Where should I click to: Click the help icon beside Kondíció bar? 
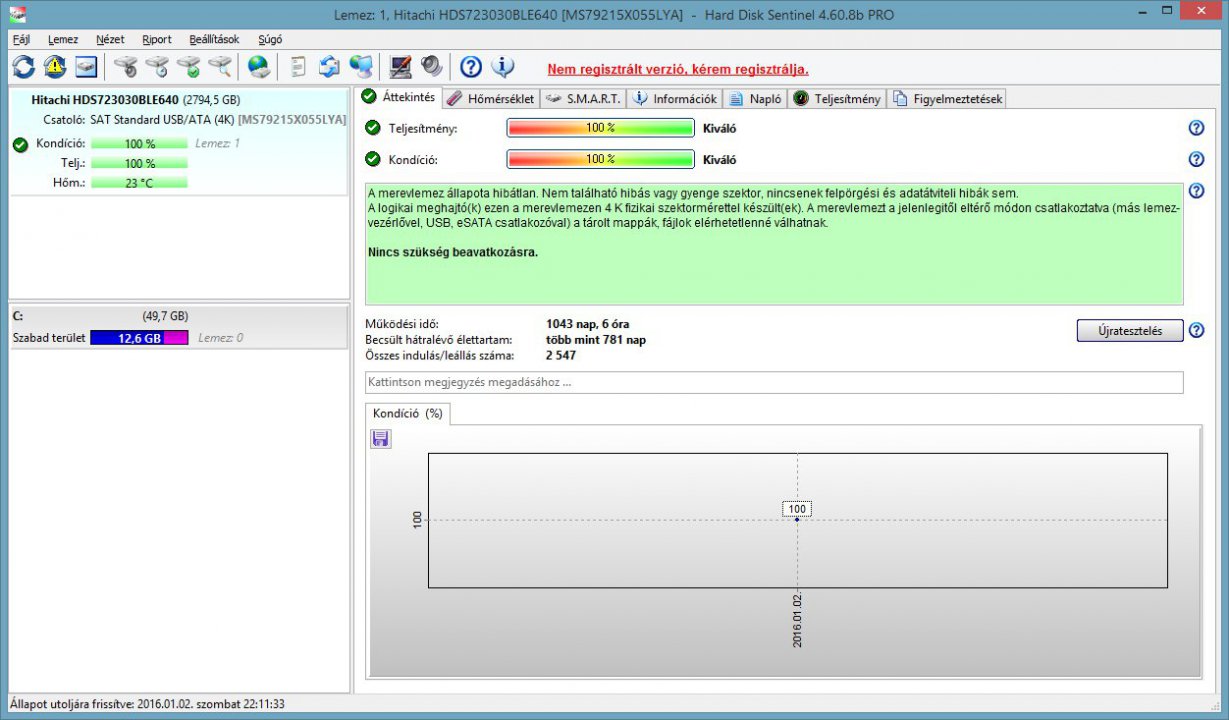point(1195,159)
